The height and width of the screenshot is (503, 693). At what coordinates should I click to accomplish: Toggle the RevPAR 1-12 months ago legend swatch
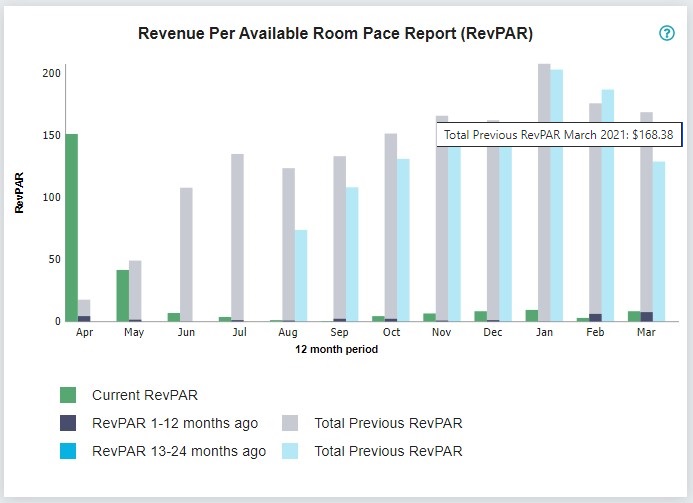click(x=68, y=423)
